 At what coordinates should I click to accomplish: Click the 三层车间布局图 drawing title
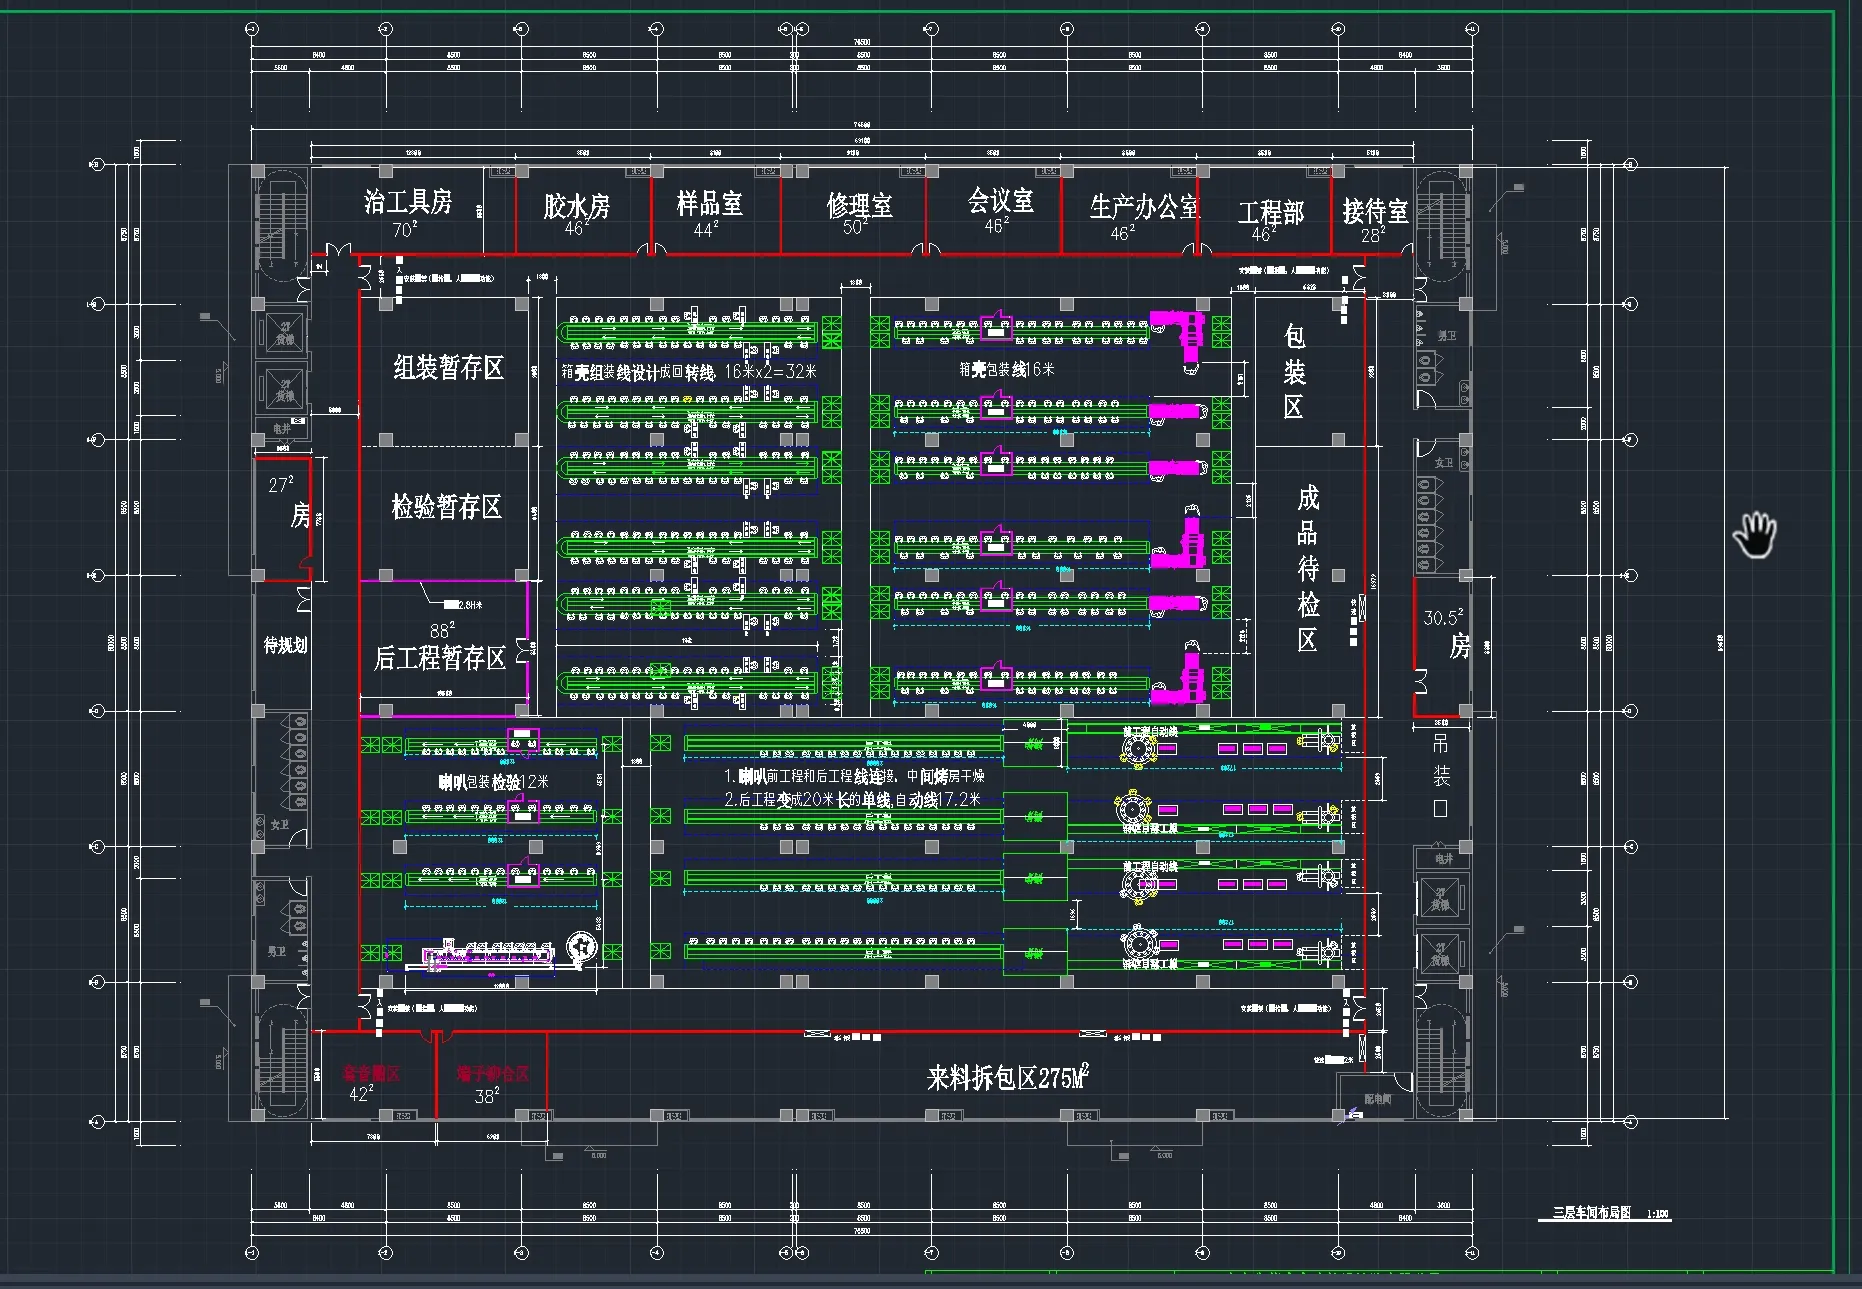(x=1591, y=1213)
